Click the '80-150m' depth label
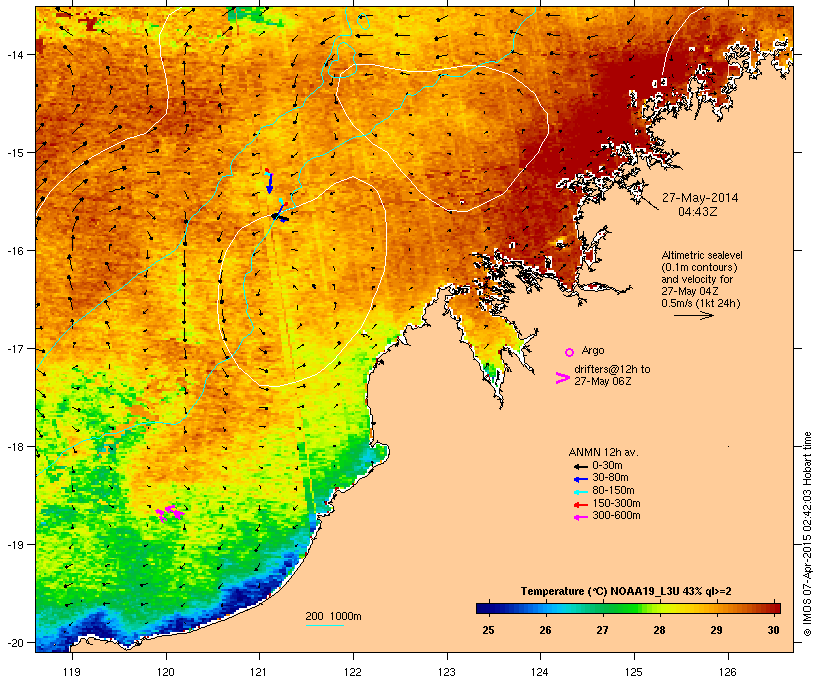Image resolution: width=820 pixels, height=680 pixels. (613, 491)
